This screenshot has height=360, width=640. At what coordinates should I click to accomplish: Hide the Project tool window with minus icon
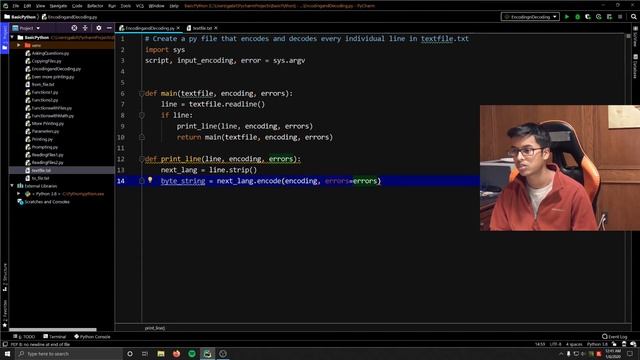(109, 28)
